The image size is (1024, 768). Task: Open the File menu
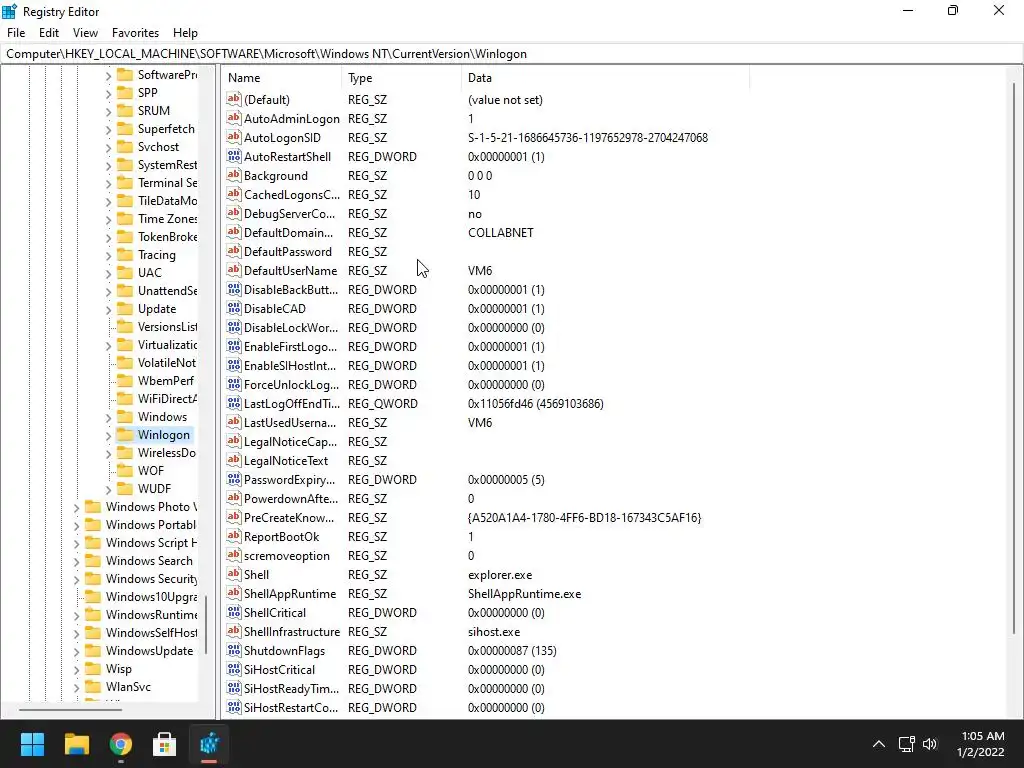pyautogui.click(x=16, y=33)
